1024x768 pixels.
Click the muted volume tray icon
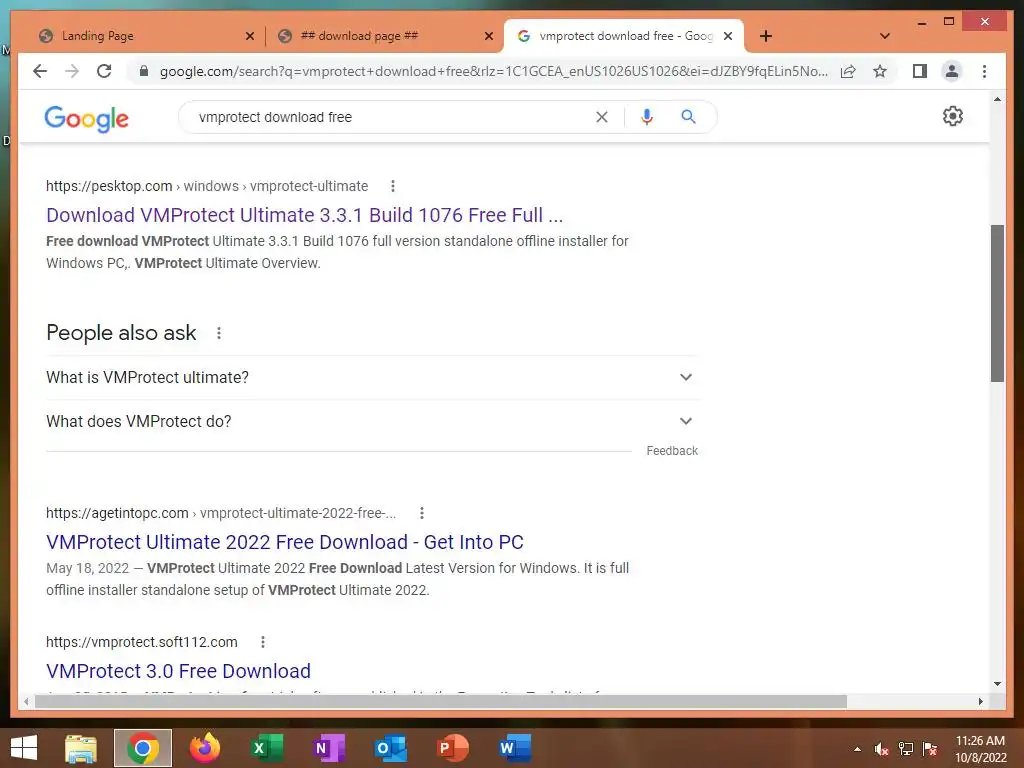[882, 749]
